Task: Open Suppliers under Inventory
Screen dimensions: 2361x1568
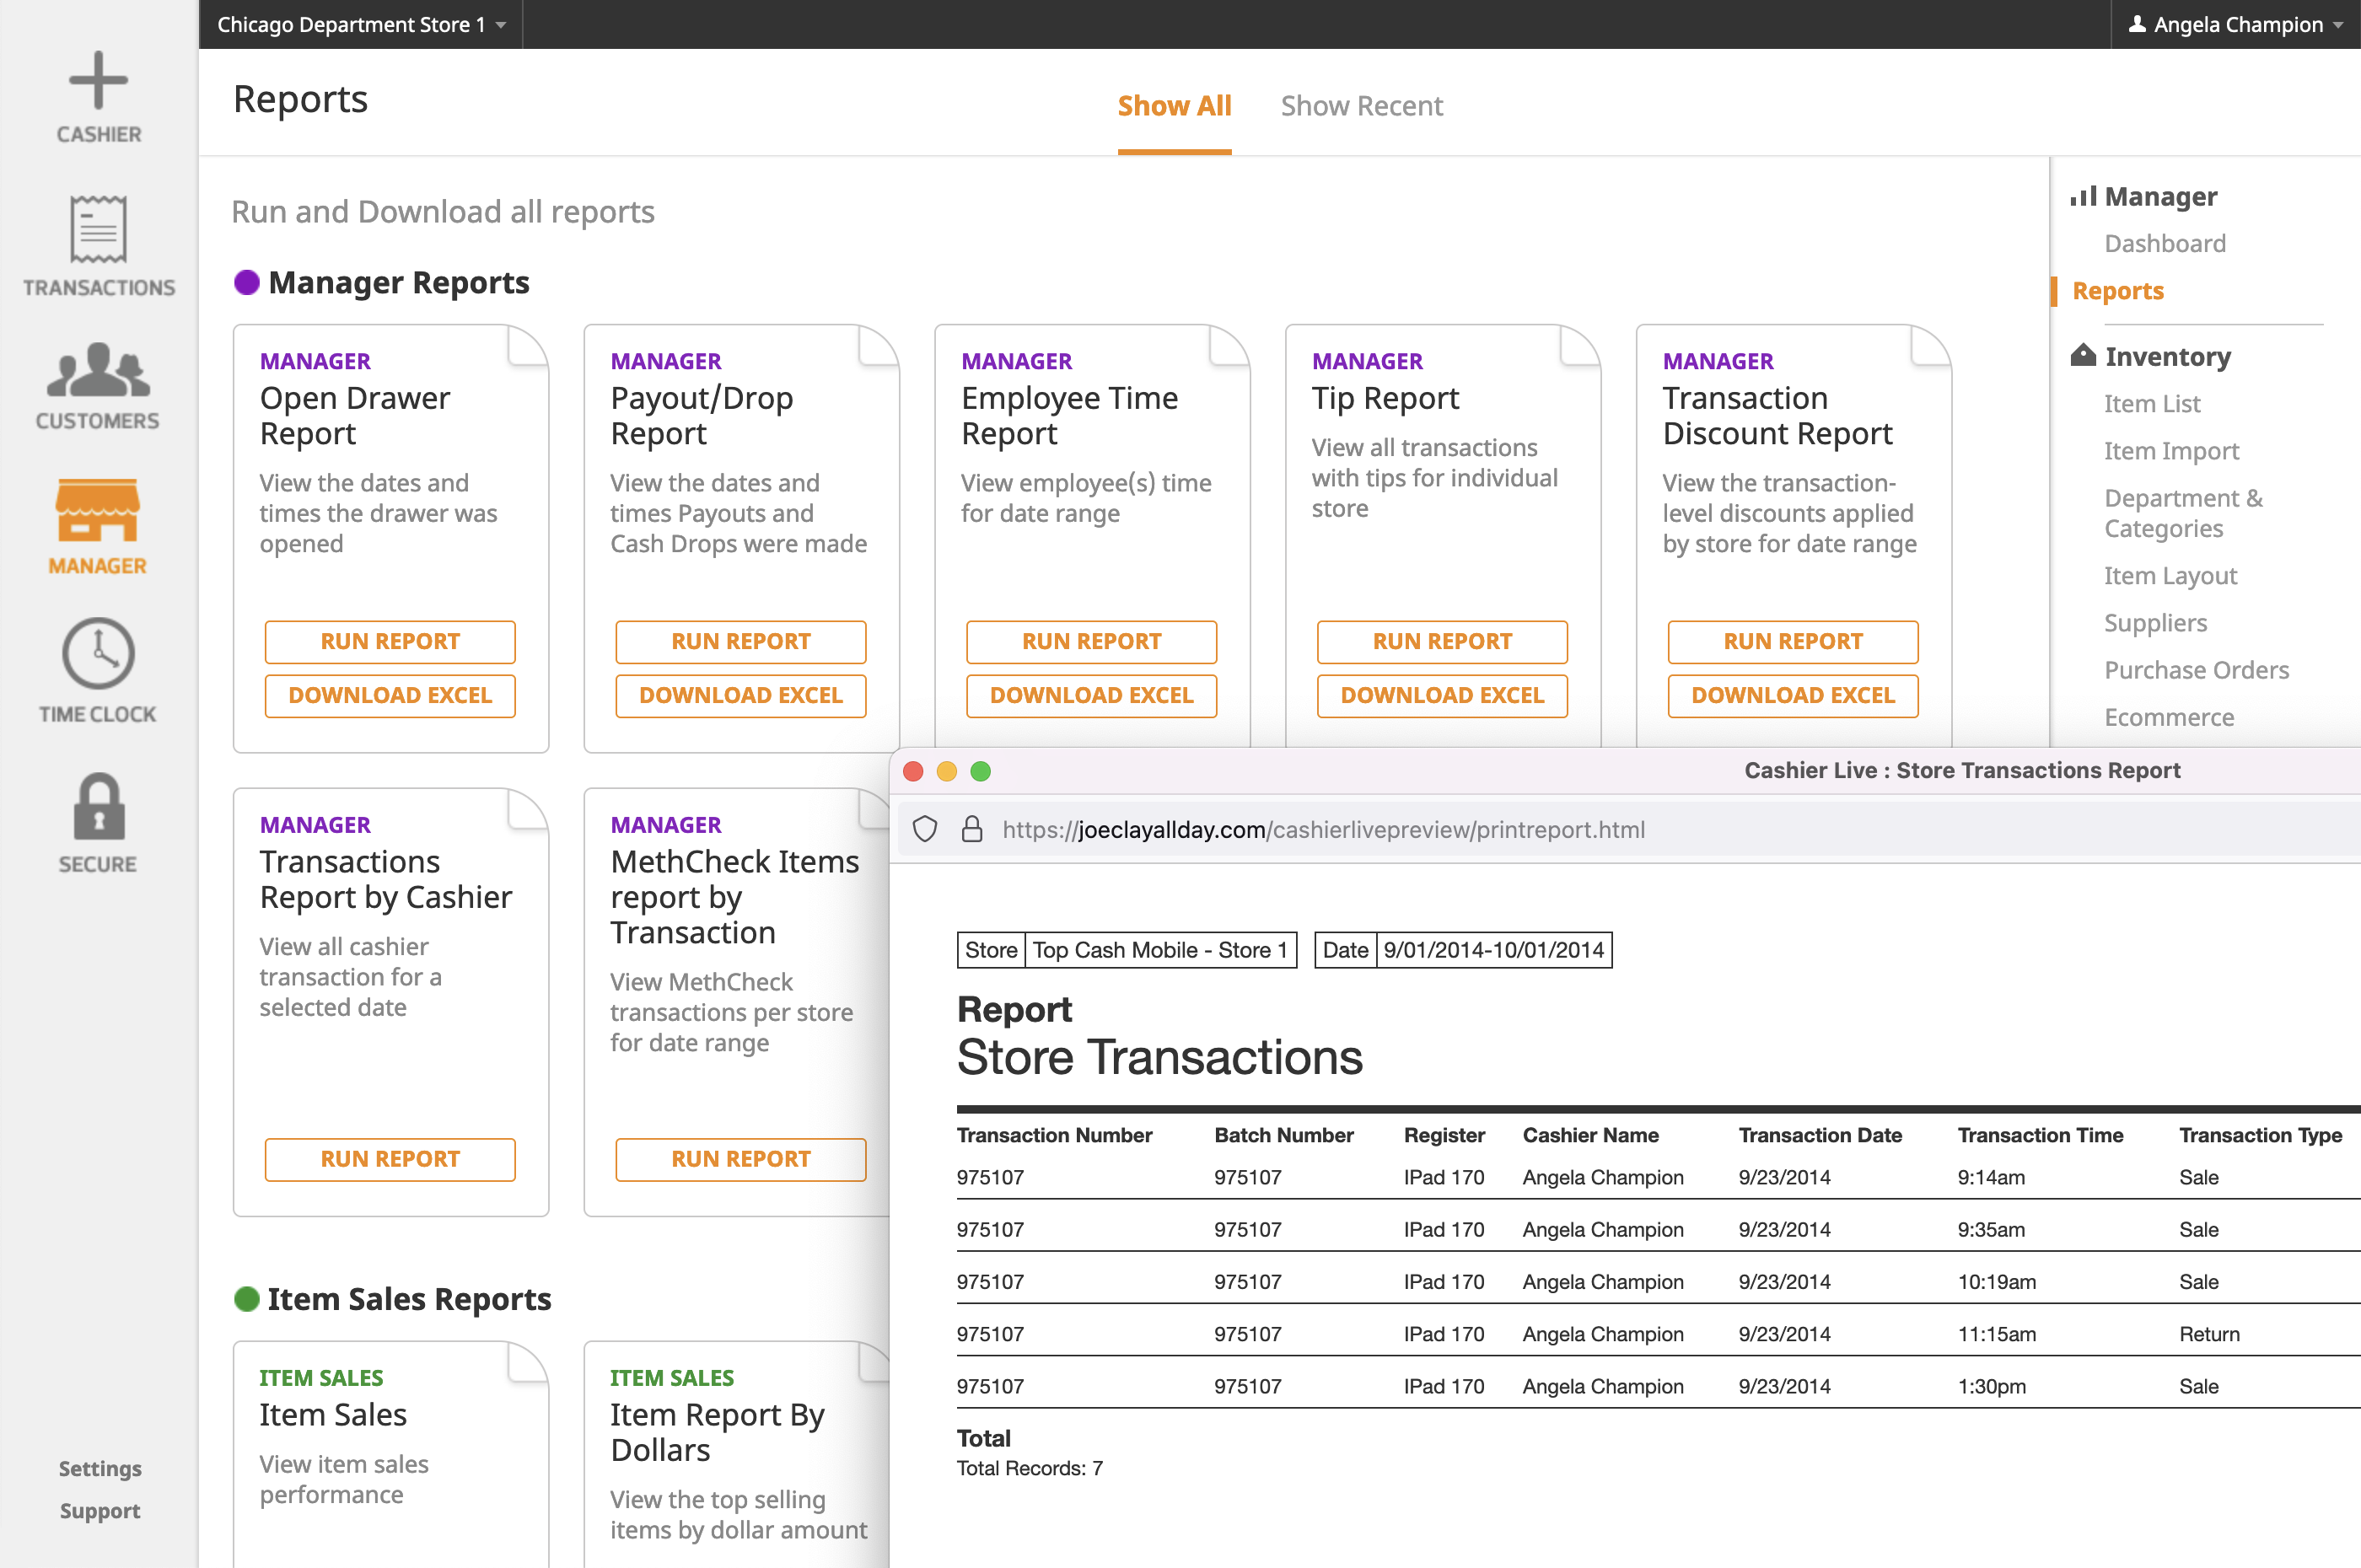Action: pos(2155,622)
